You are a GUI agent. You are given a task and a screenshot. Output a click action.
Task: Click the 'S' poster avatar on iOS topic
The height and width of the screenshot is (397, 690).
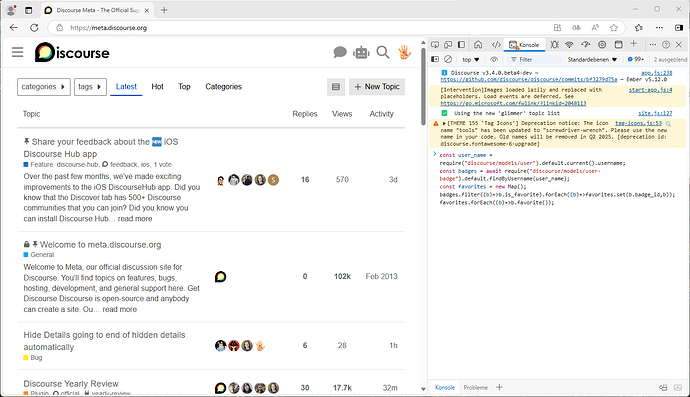[x=273, y=180]
